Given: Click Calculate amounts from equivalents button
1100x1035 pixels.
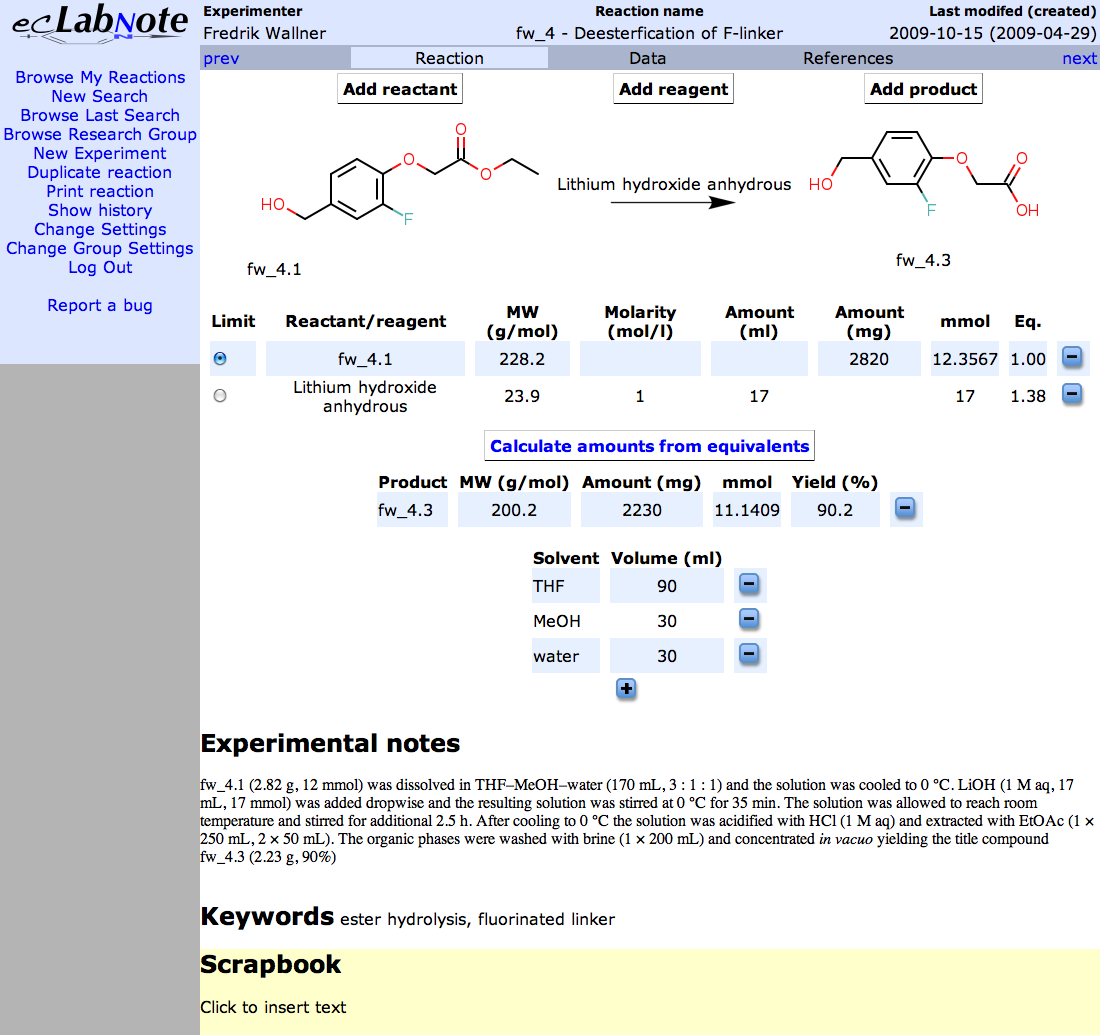Looking at the screenshot, I should coord(649,446).
